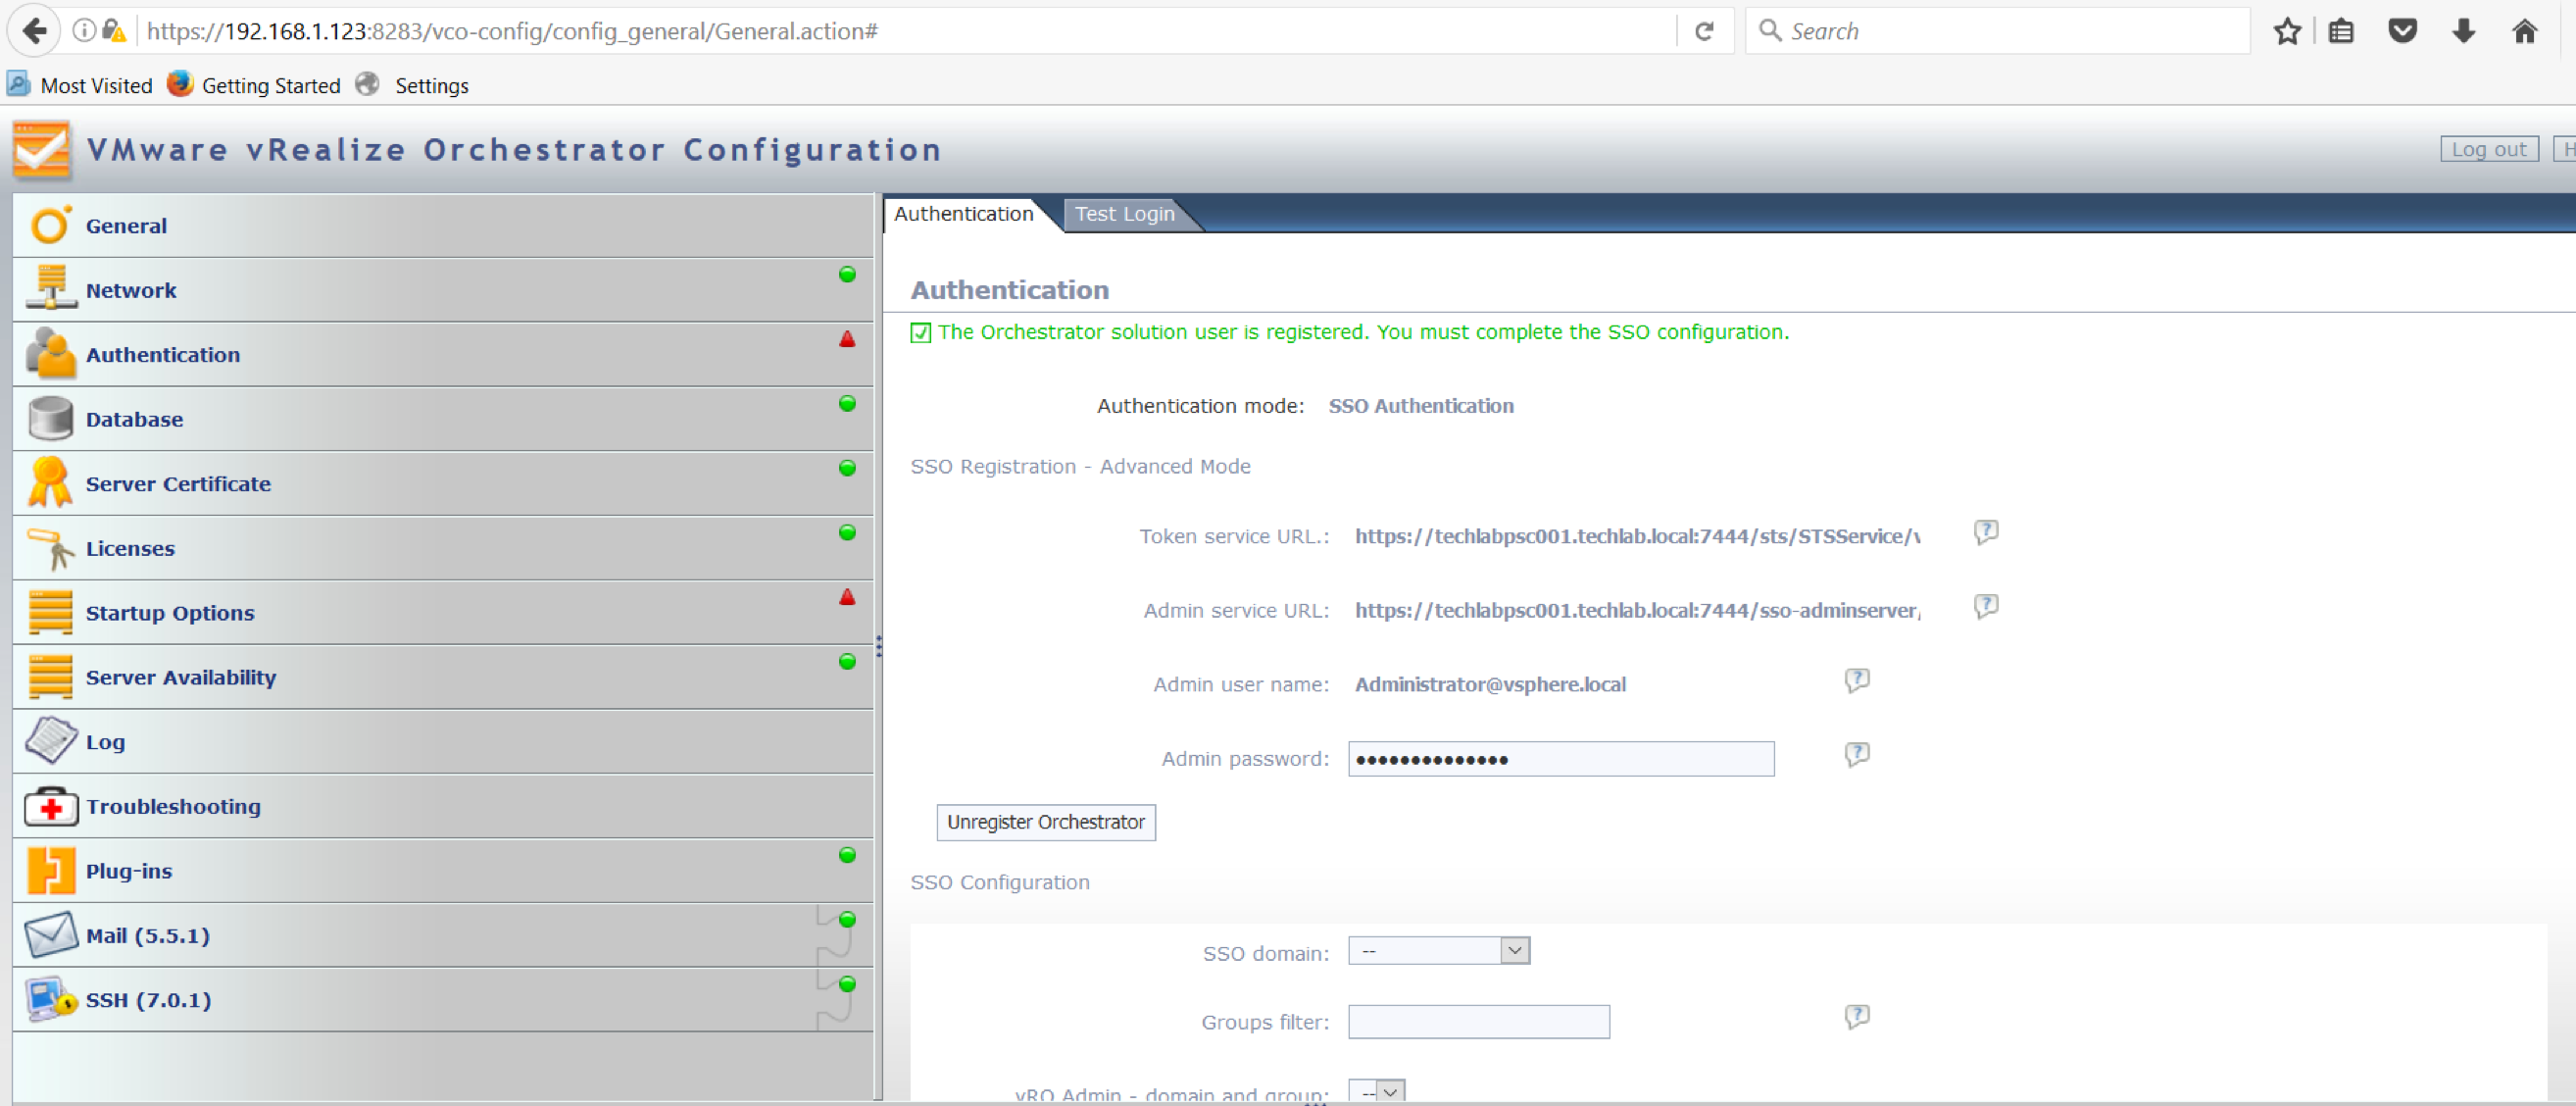Click the Server Certificate ribbon icon

[50, 482]
